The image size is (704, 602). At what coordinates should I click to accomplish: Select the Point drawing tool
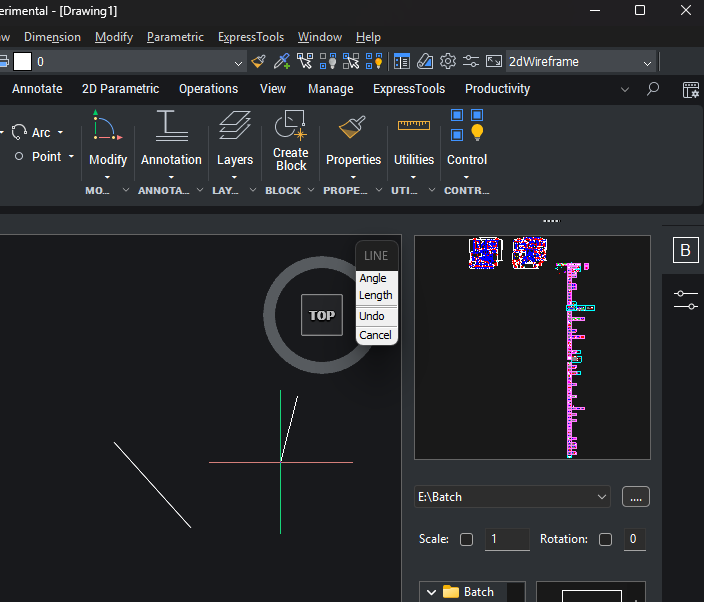click(x=38, y=157)
